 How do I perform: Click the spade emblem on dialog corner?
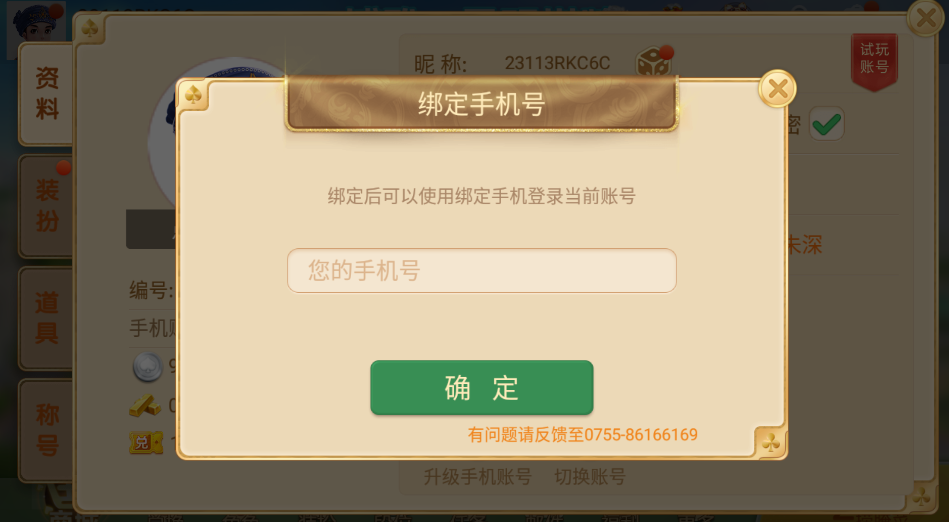193,95
